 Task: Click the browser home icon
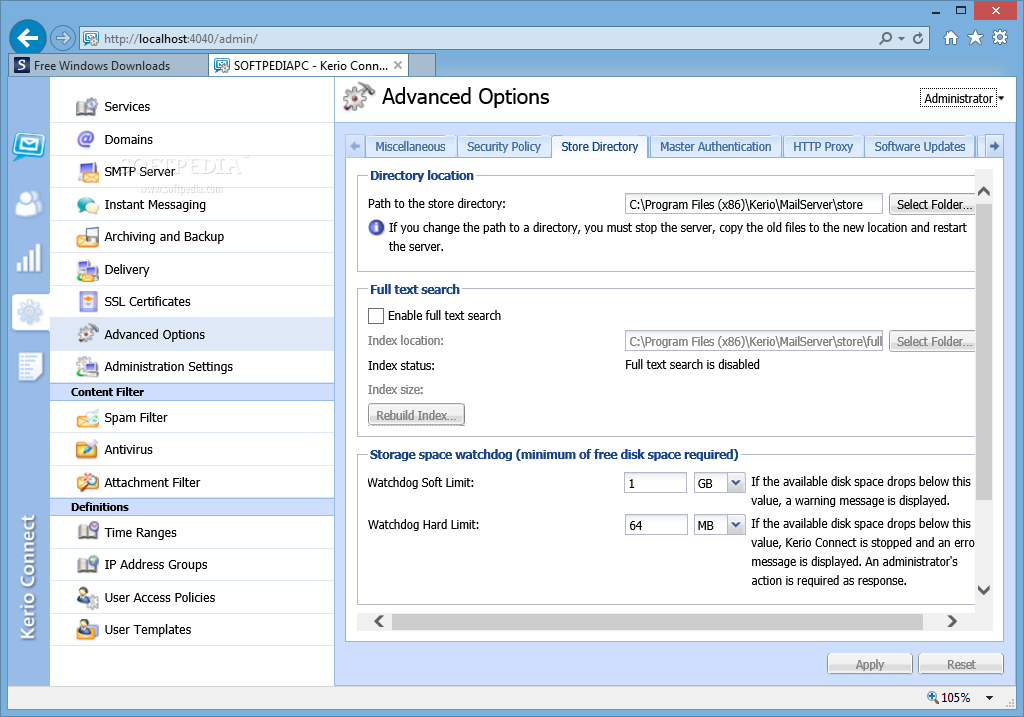(951, 38)
